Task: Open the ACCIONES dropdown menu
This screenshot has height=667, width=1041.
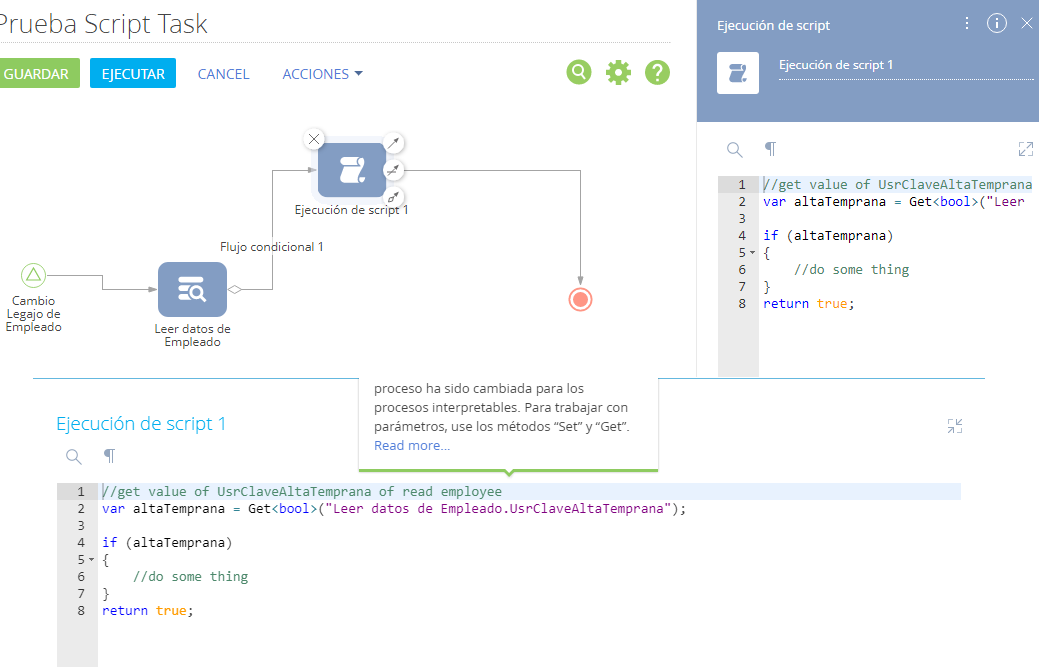Action: click(x=322, y=74)
